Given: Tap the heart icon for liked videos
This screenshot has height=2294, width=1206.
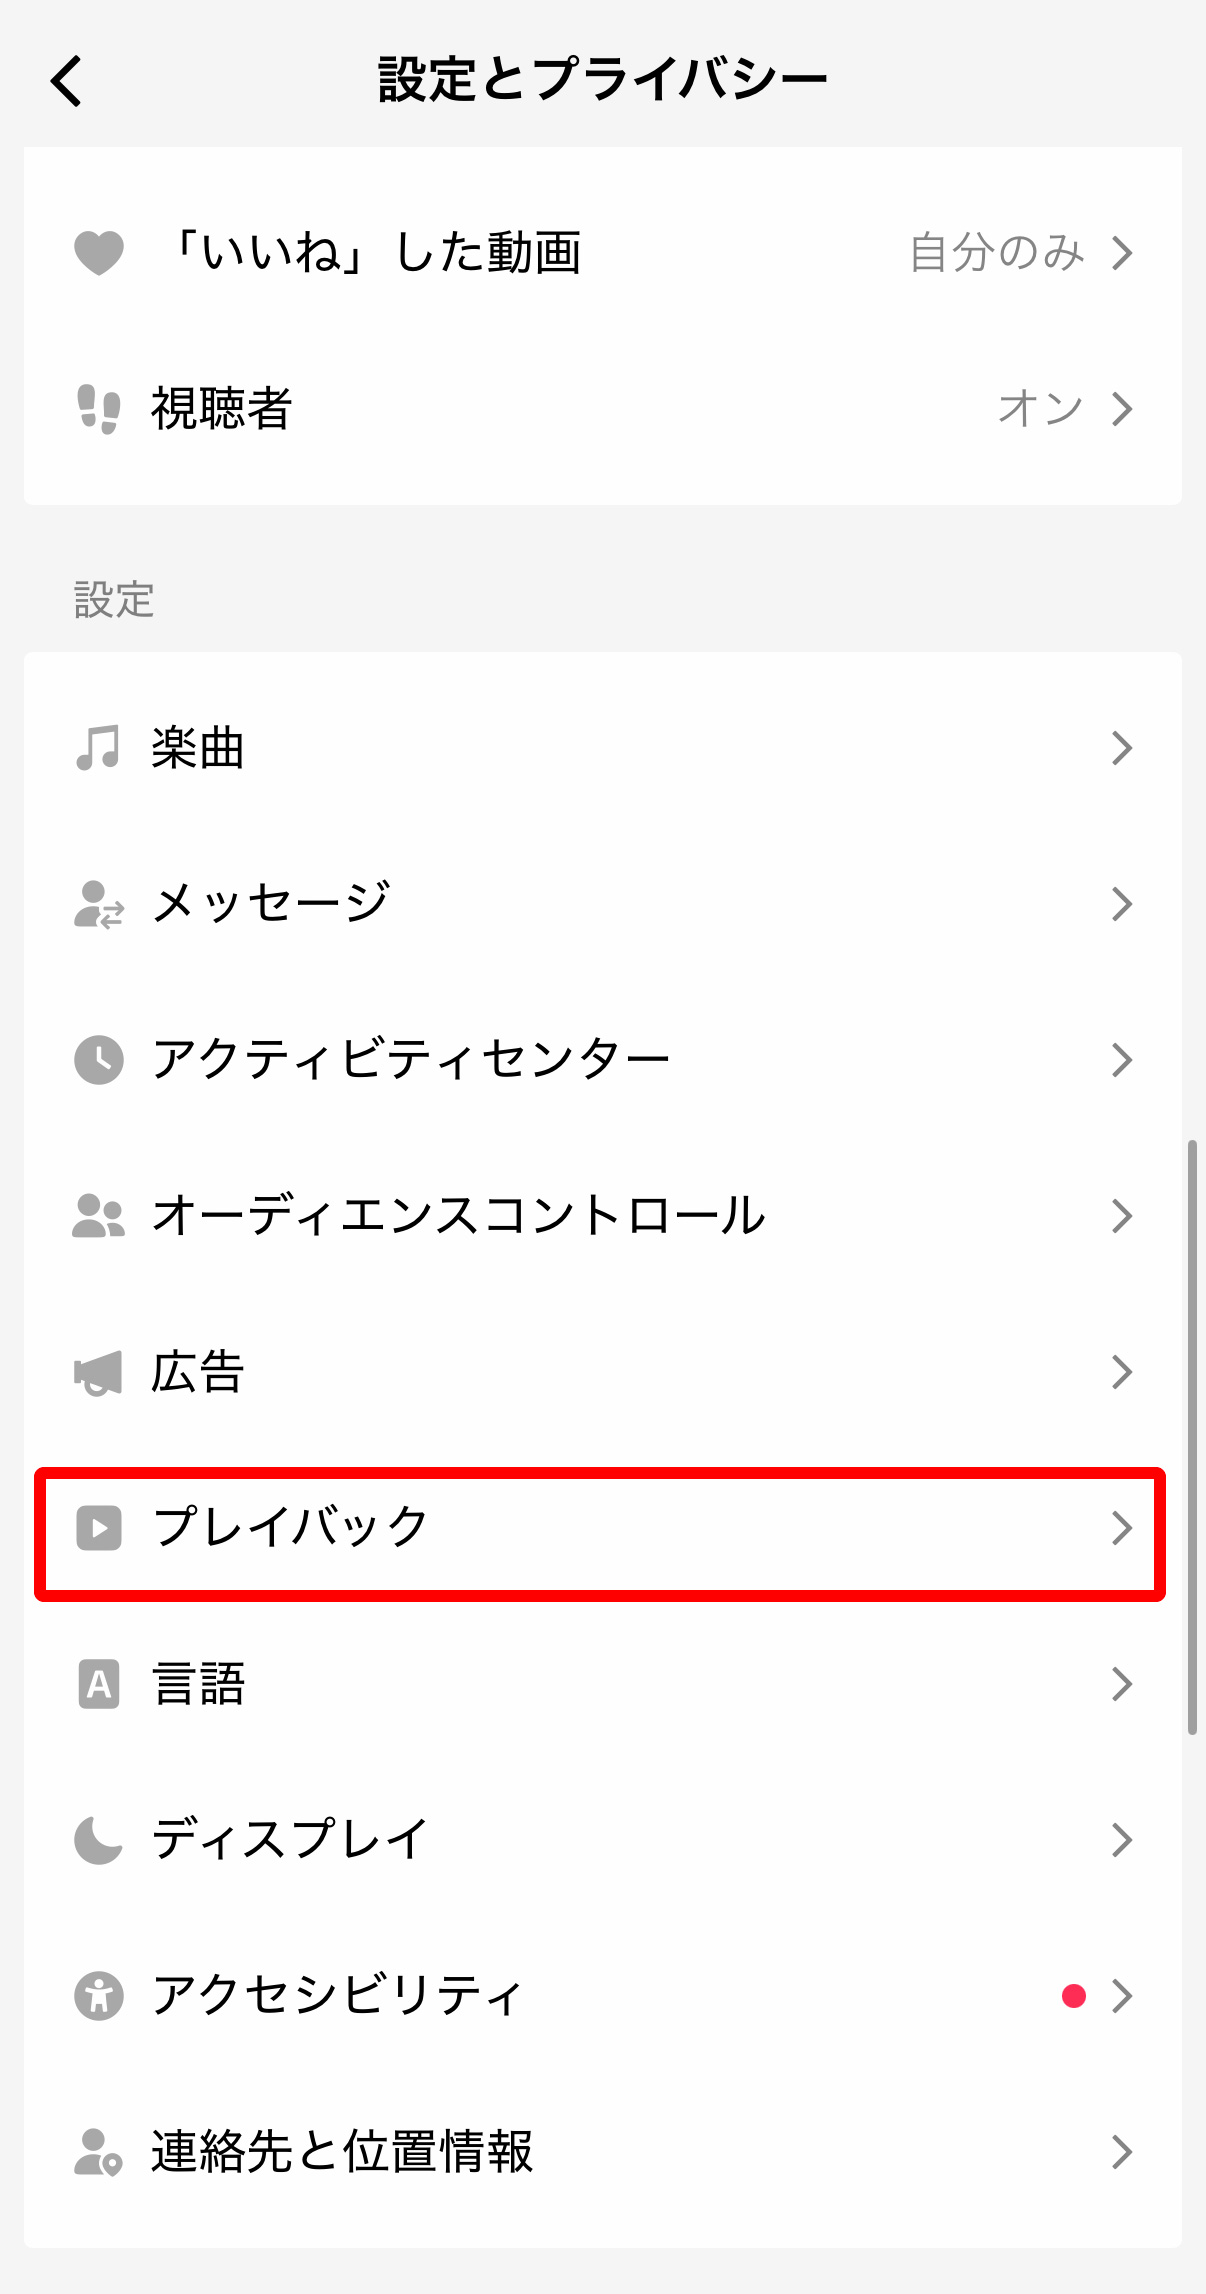Looking at the screenshot, I should pos(99,252).
